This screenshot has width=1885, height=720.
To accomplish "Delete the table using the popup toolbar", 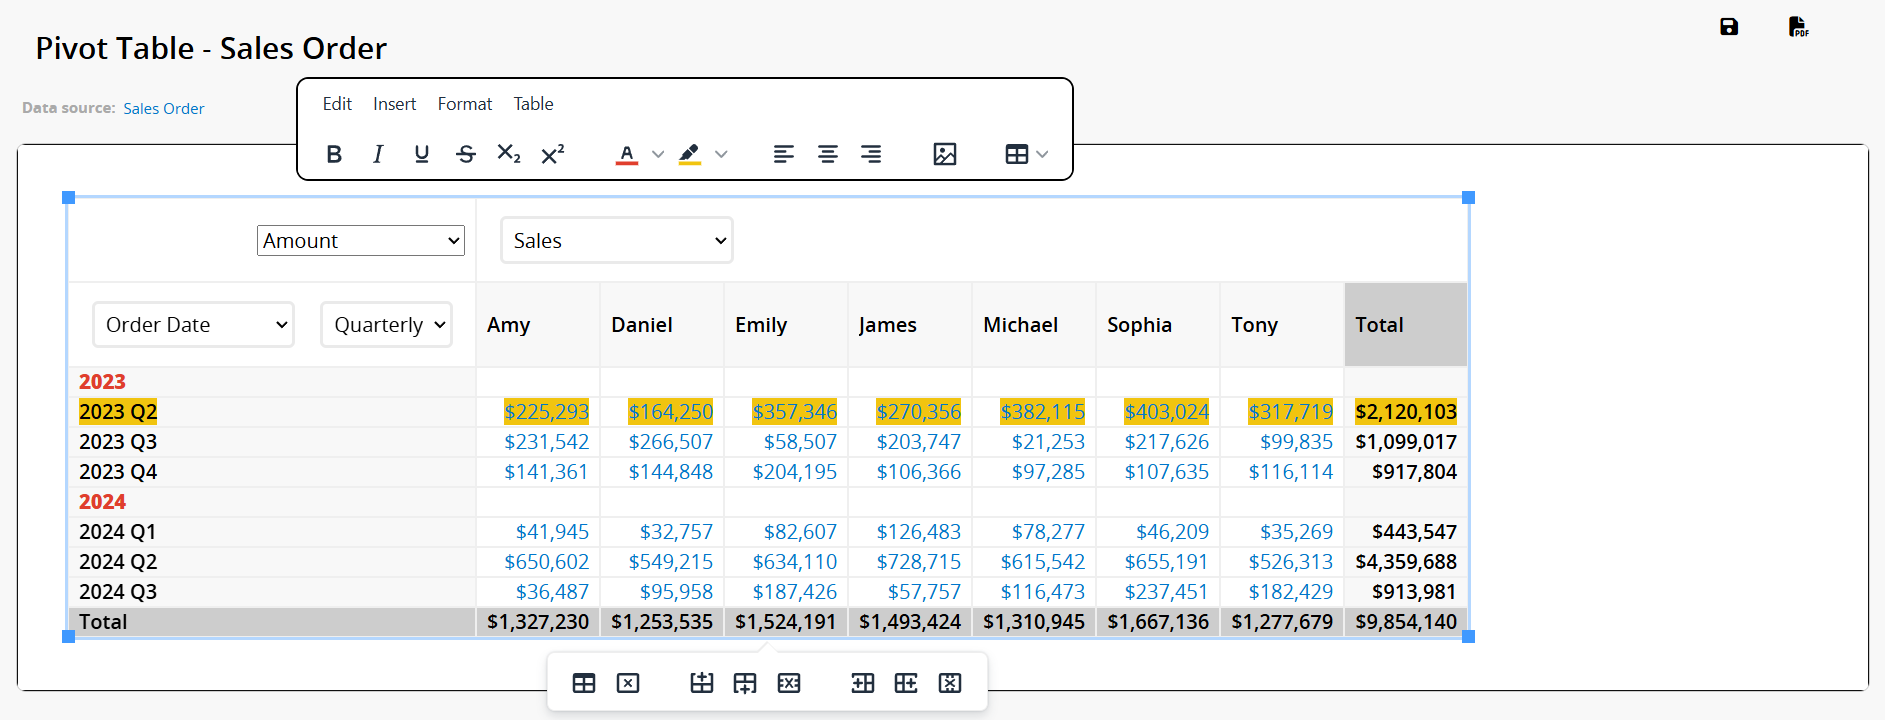I will coord(628,683).
